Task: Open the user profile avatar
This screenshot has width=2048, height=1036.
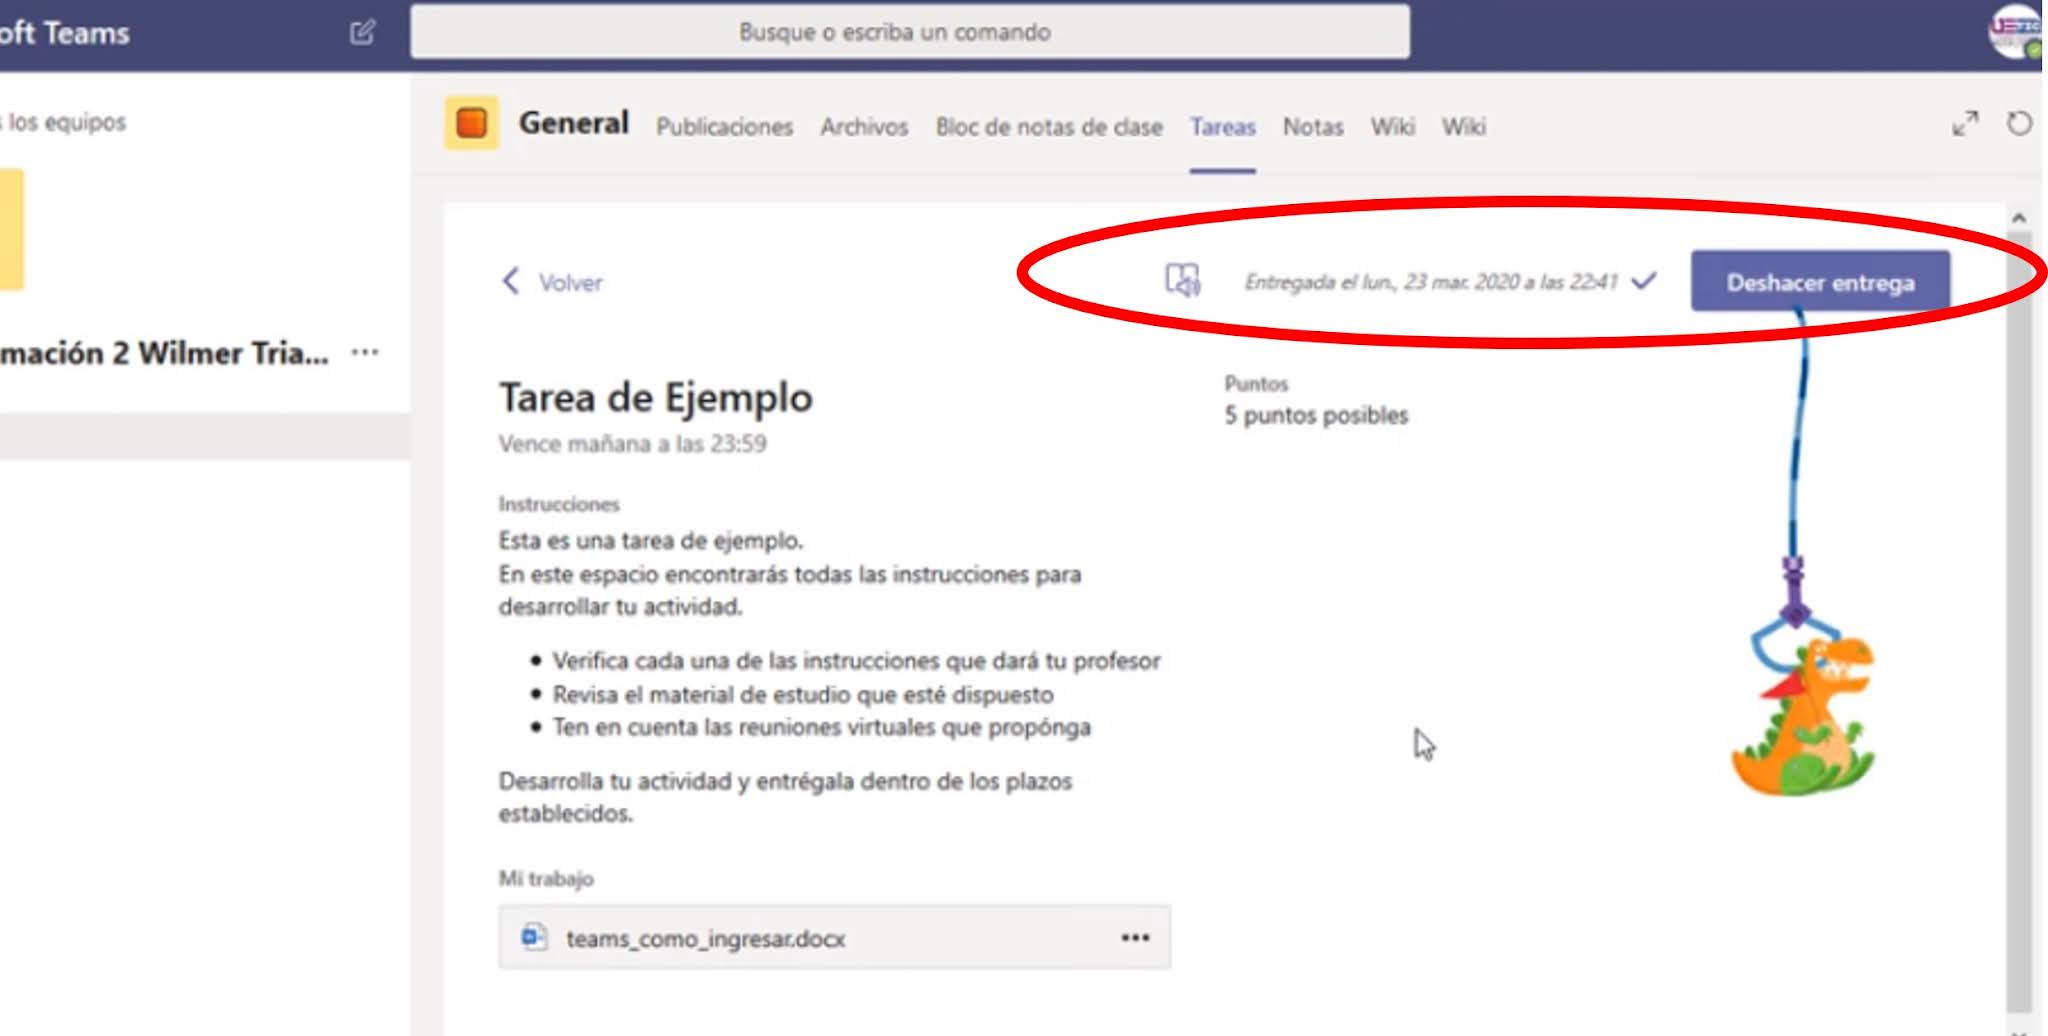Action: click(2013, 31)
